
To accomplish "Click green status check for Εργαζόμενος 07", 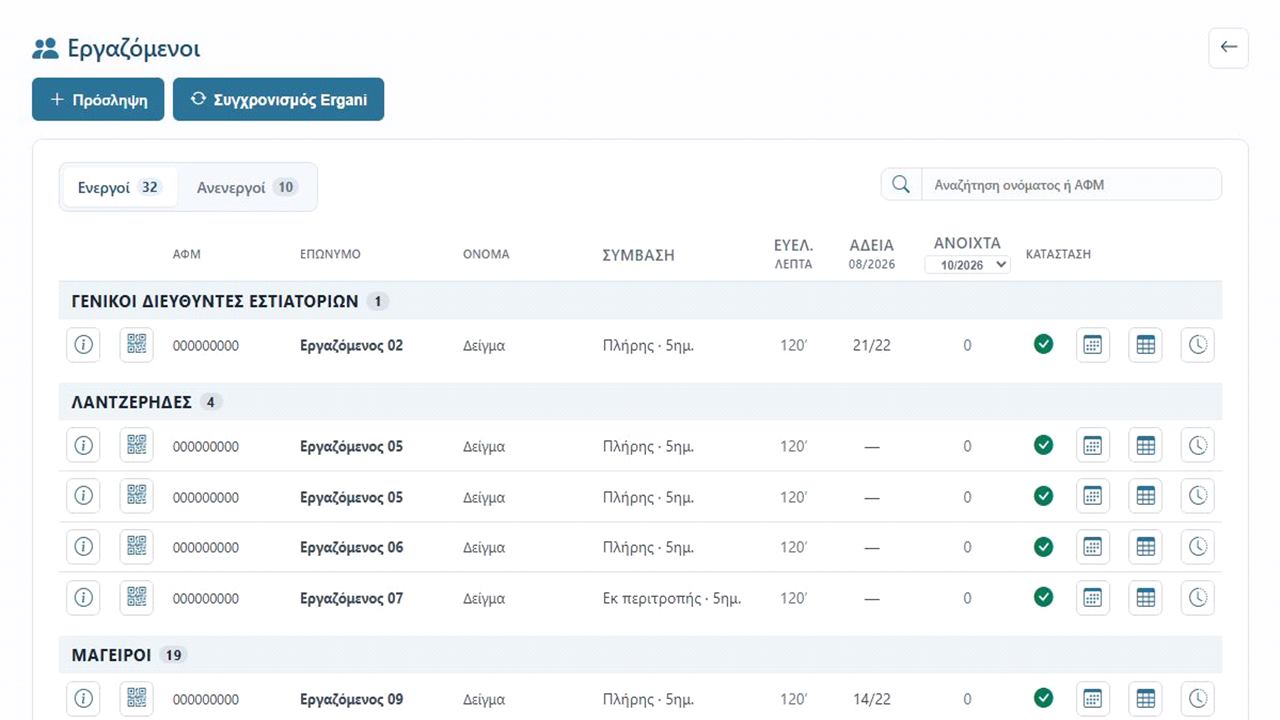I will (1044, 598).
